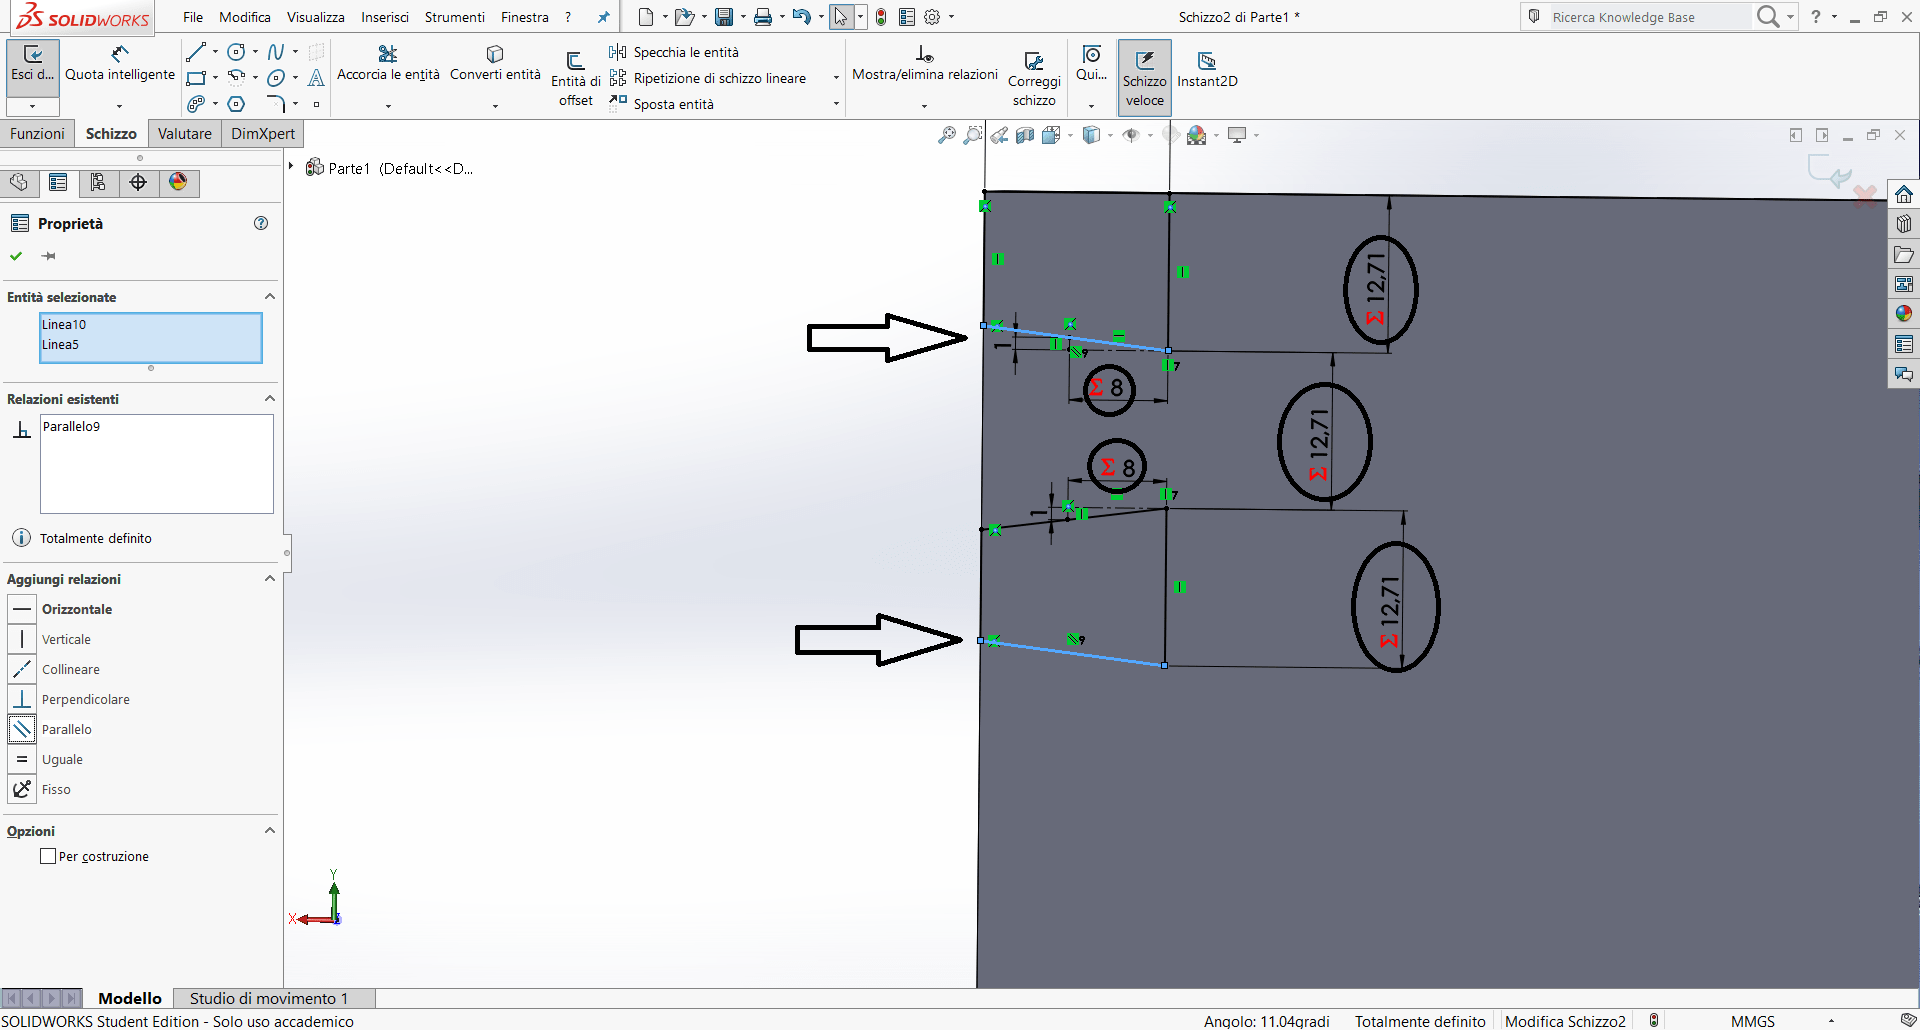This screenshot has width=1920, height=1030.
Task: Open DimXpertManager tab icon
Action: click(x=138, y=182)
